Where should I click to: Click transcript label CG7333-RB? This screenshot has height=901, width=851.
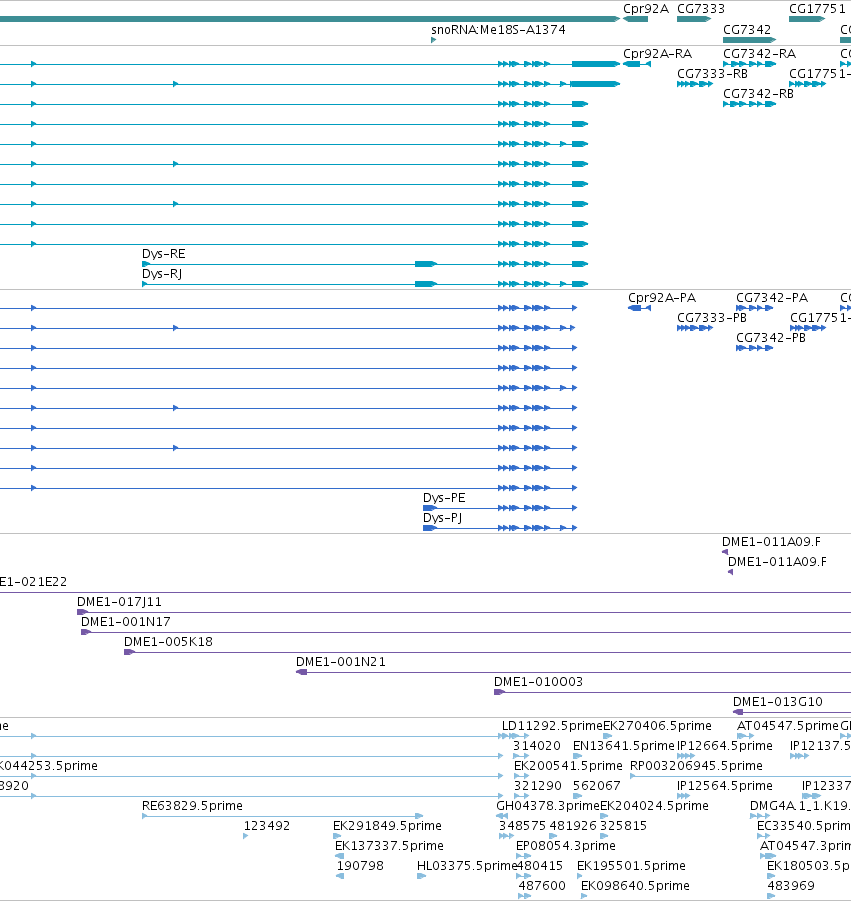point(712,74)
